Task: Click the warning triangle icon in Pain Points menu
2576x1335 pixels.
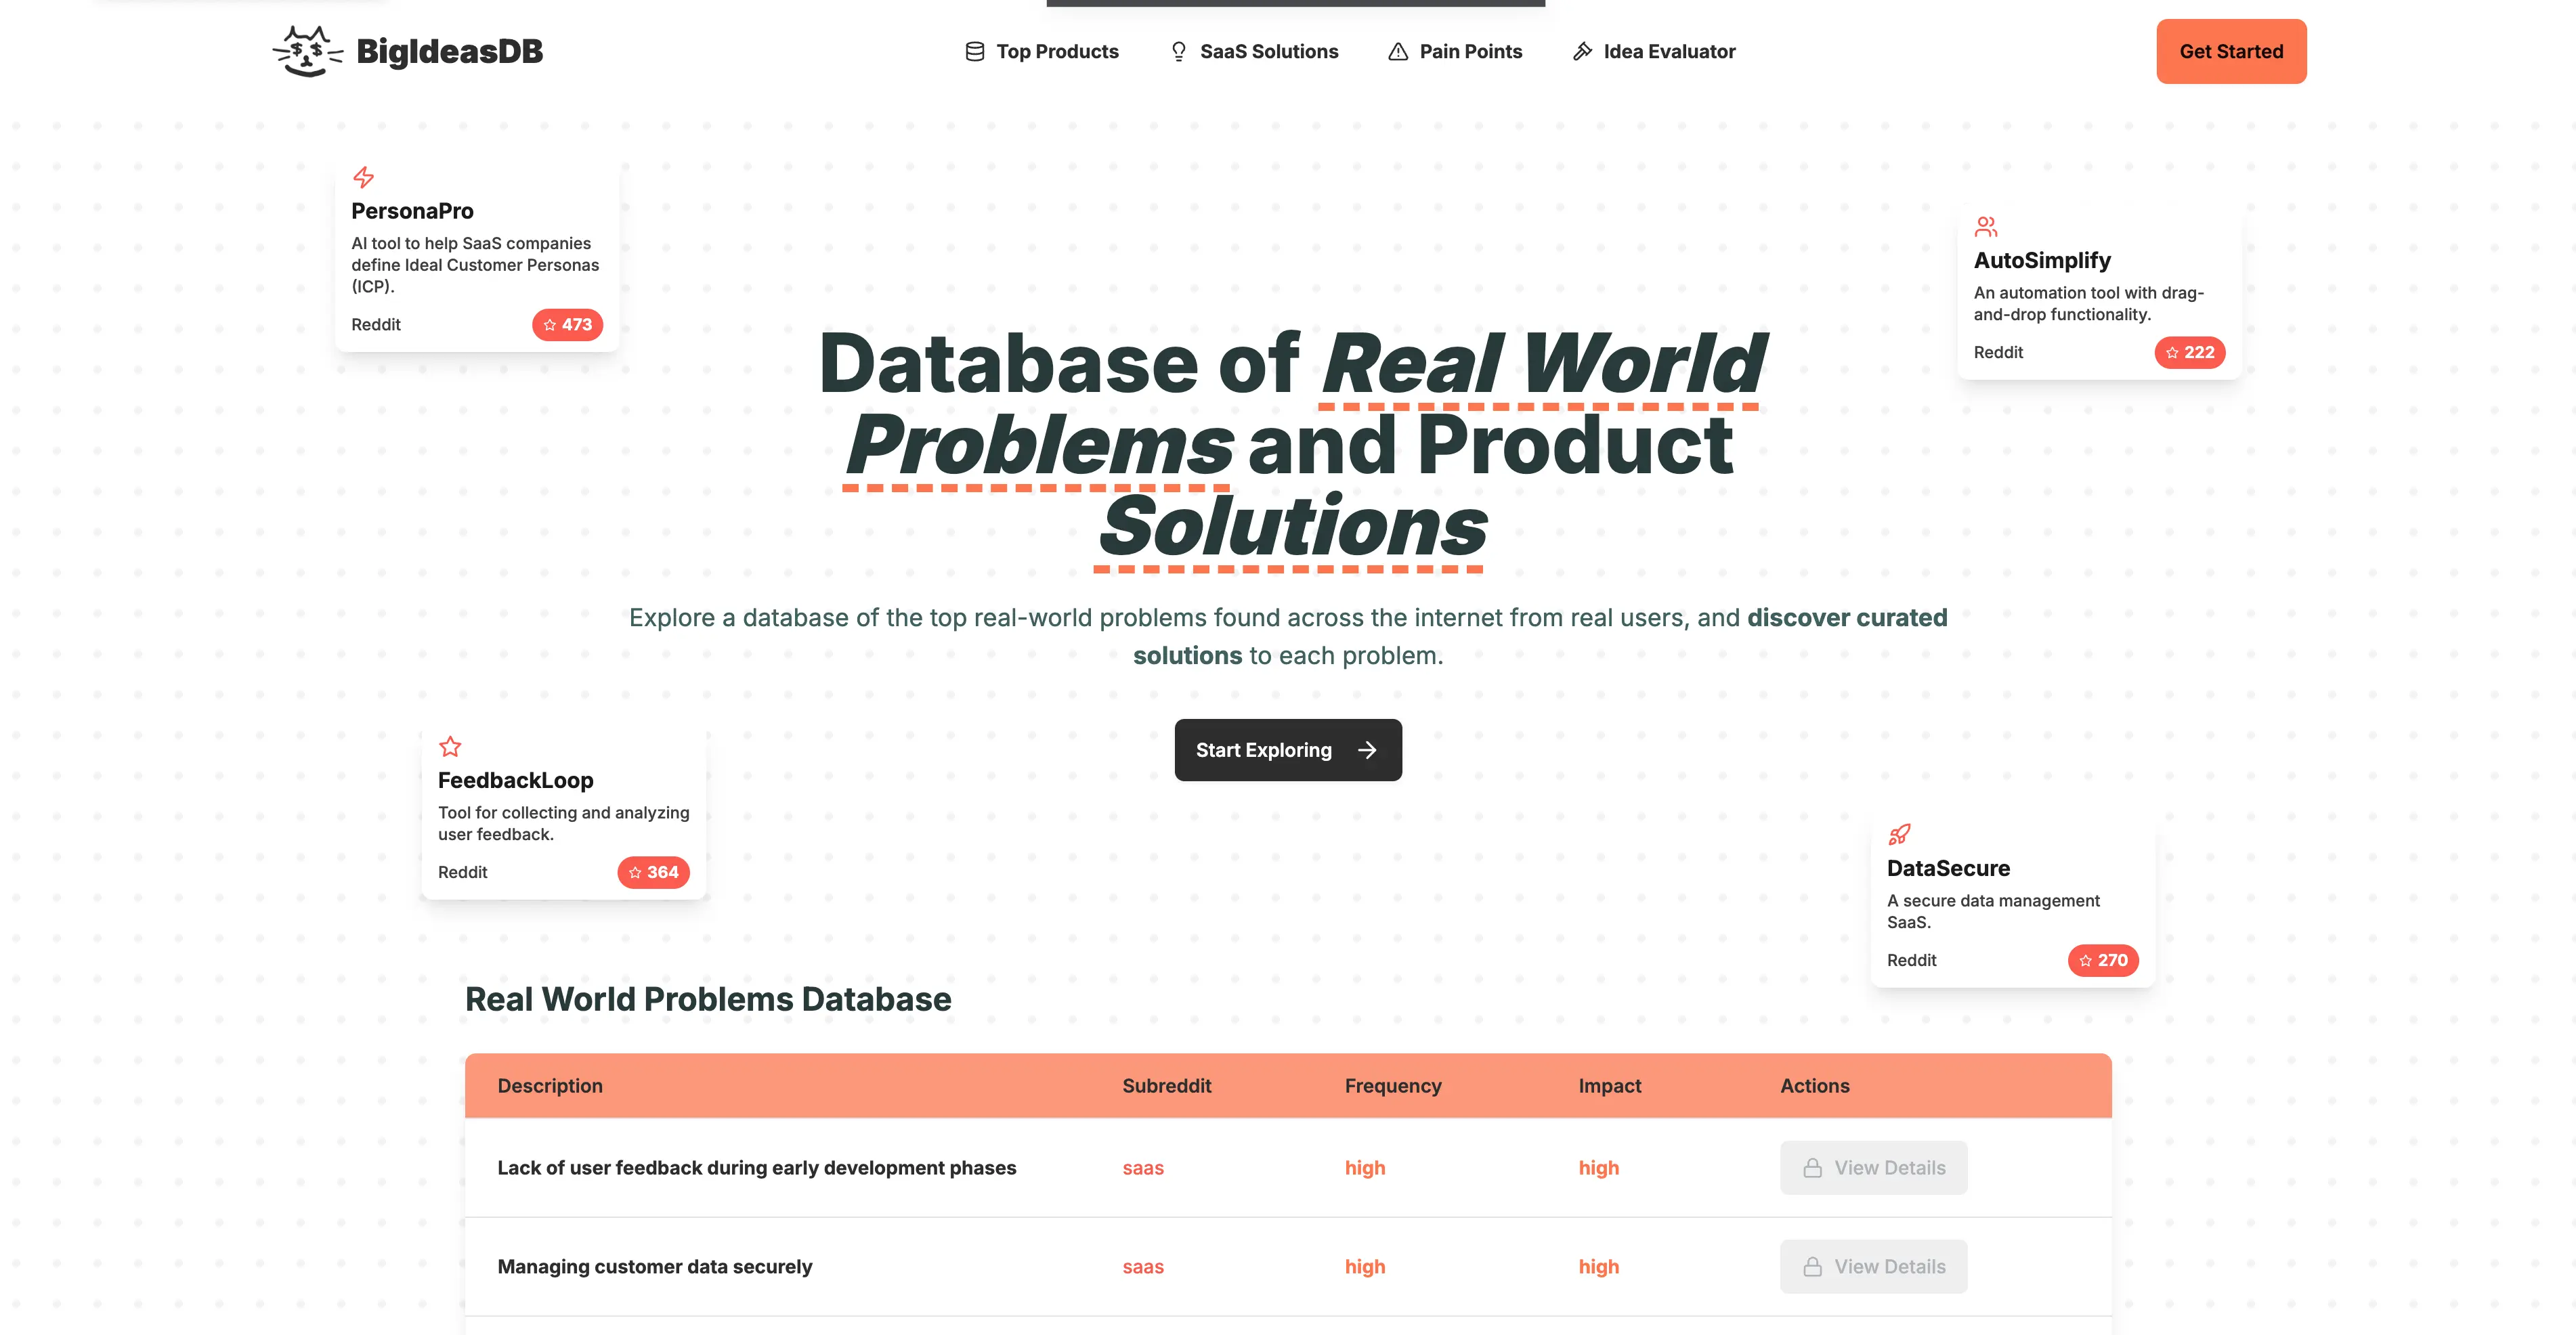Action: (1396, 51)
